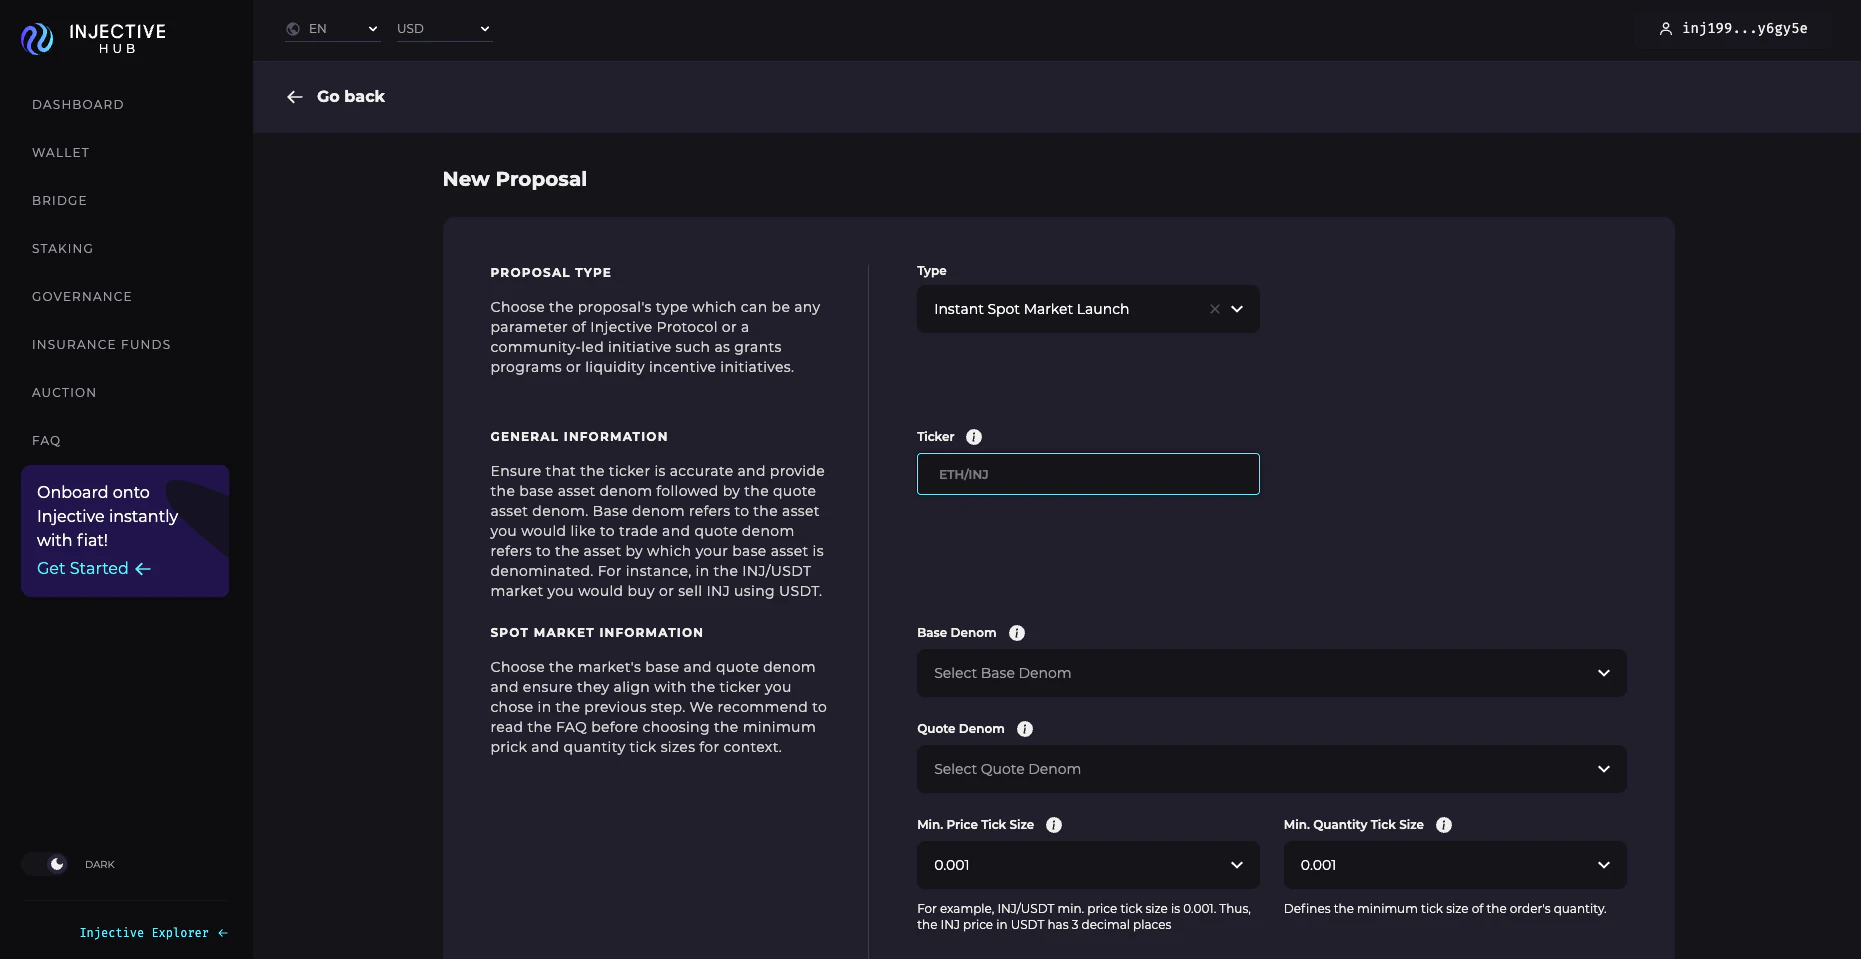Click the globe language icon
This screenshot has width=1861, height=959.
pyautogui.click(x=293, y=29)
